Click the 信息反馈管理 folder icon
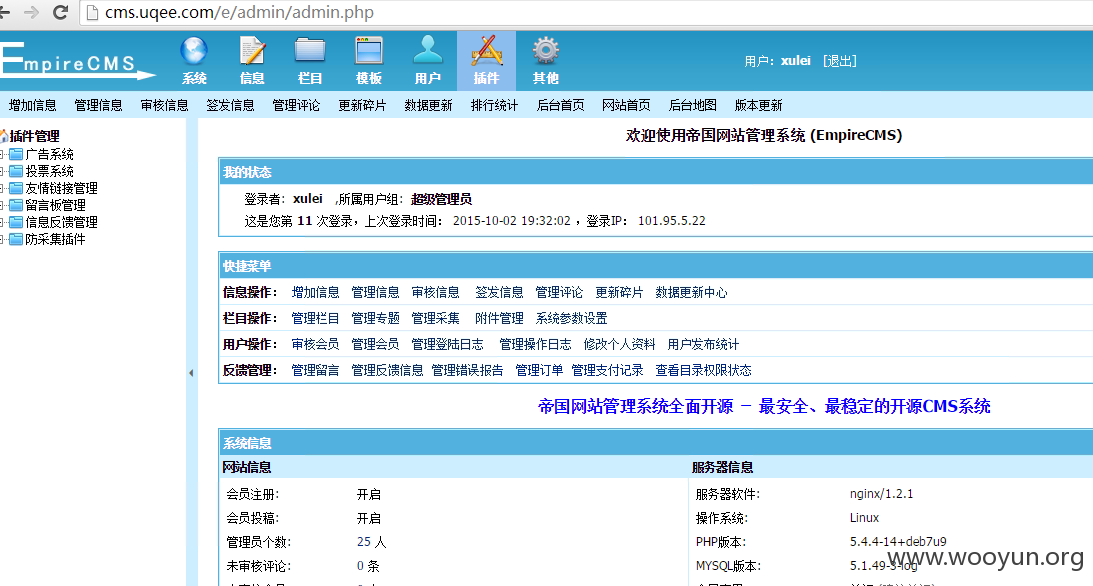Viewport: 1093px width, 586px height. [x=16, y=222]
